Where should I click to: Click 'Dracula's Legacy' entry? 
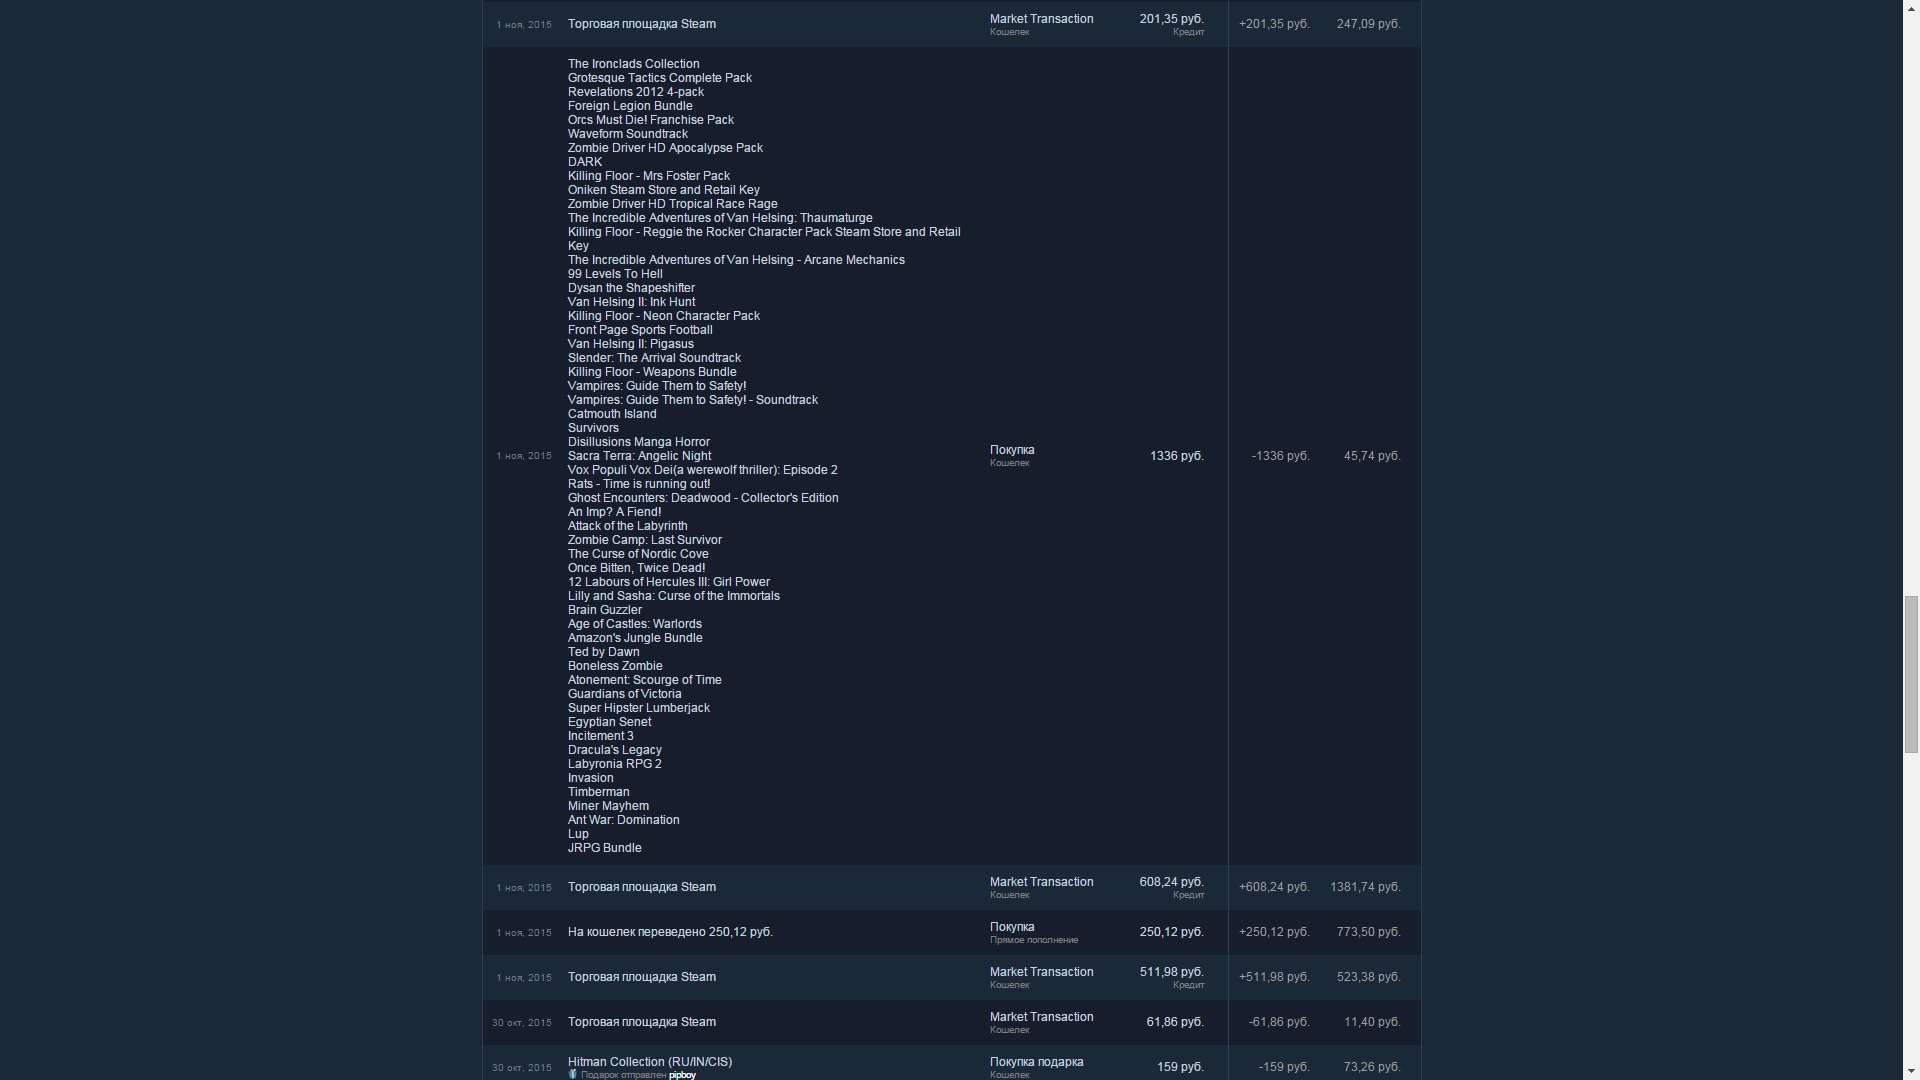pos(615,750)
